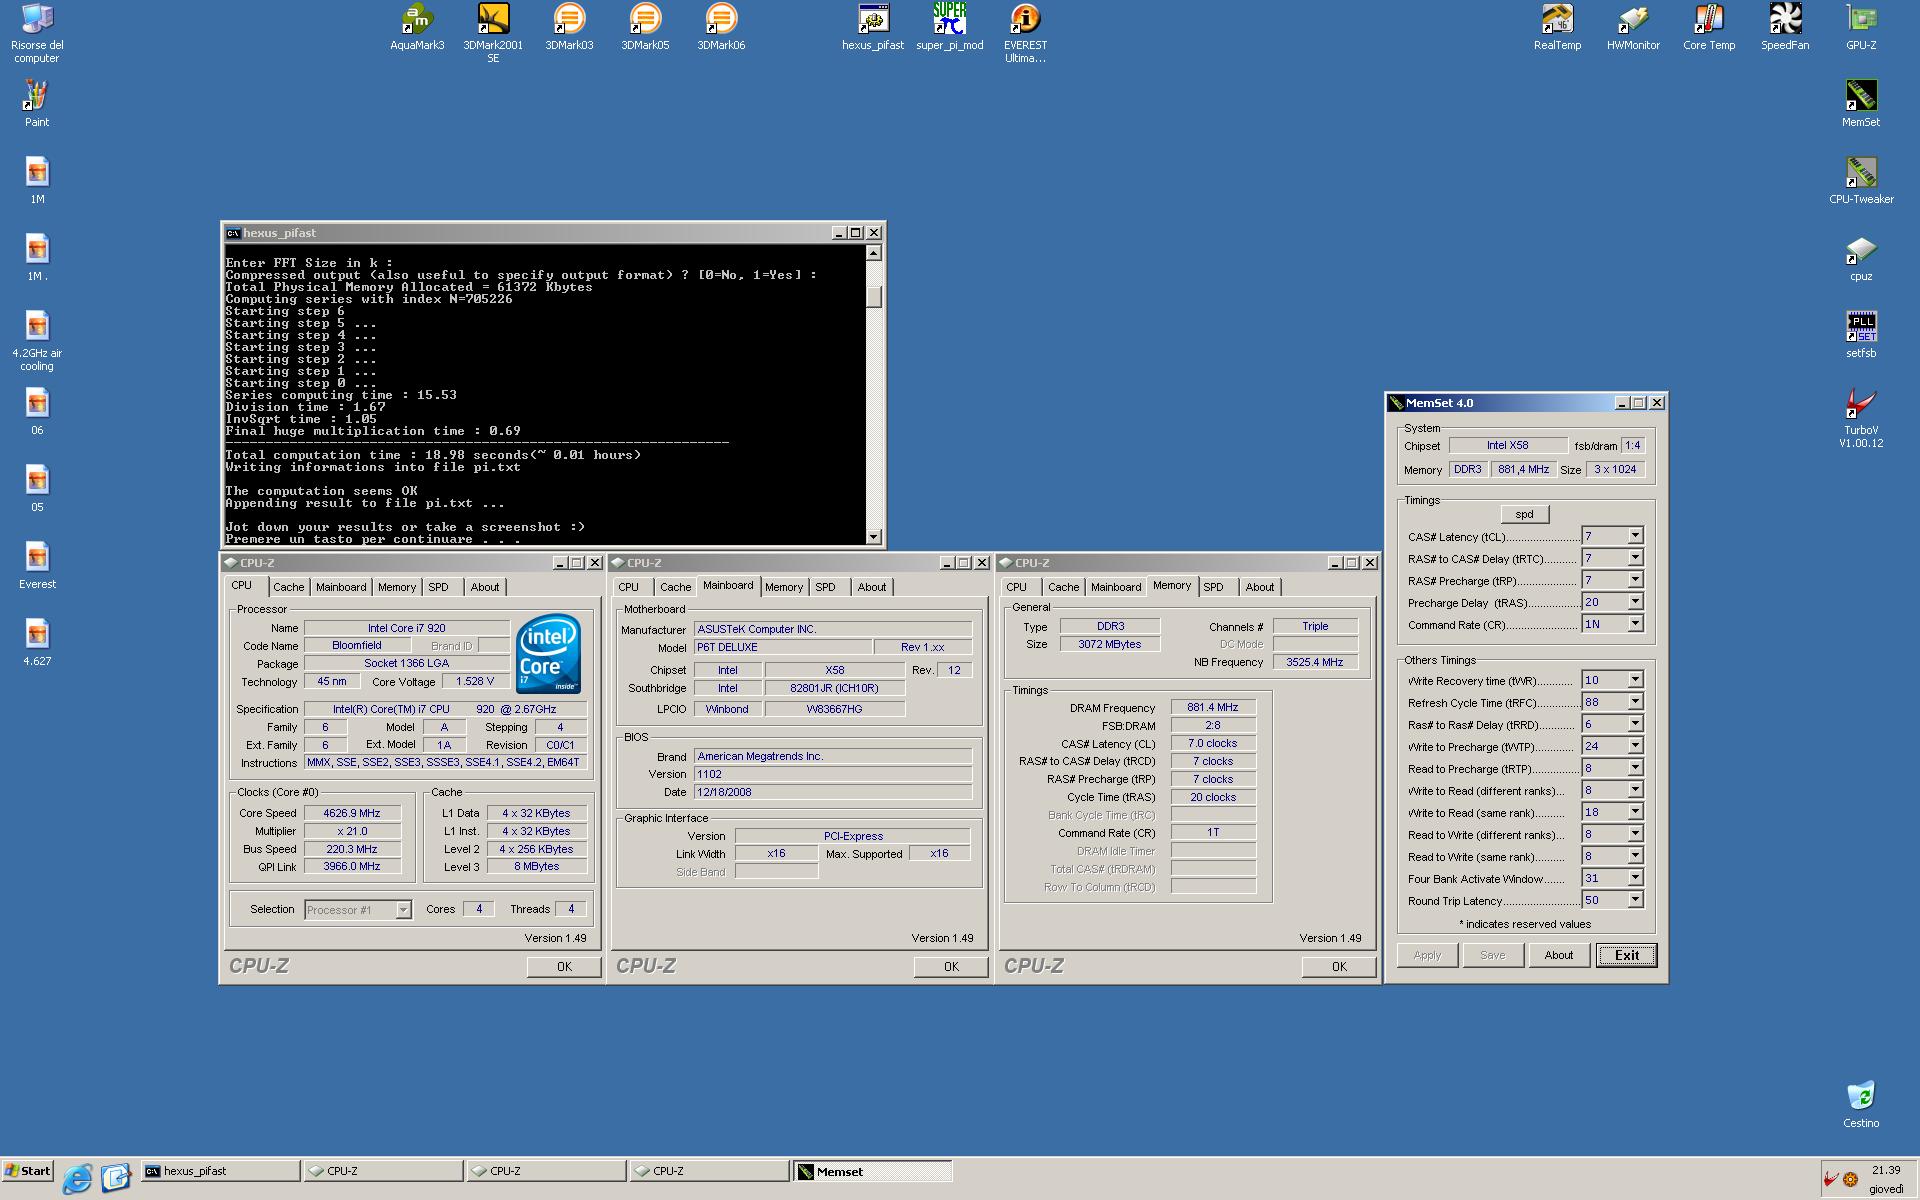This screenshot has height=1200, width=1920.
Task: Launch super_pi_mod desktop icon
Action: (x=949, y=27)
